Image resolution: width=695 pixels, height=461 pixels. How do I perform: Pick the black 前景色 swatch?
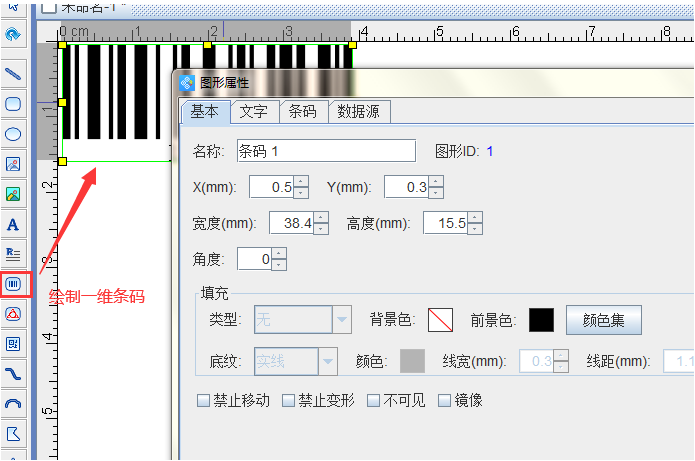(x=541, y=320)
